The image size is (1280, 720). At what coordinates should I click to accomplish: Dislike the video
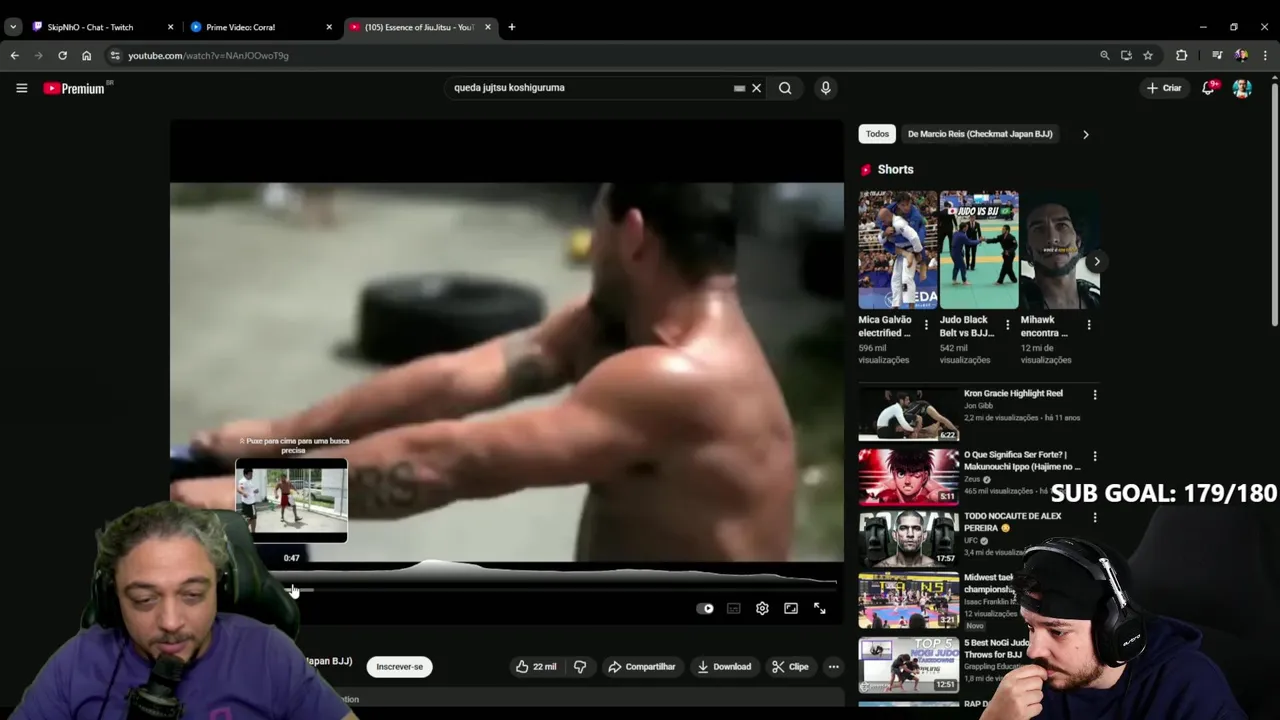point(580,666)
